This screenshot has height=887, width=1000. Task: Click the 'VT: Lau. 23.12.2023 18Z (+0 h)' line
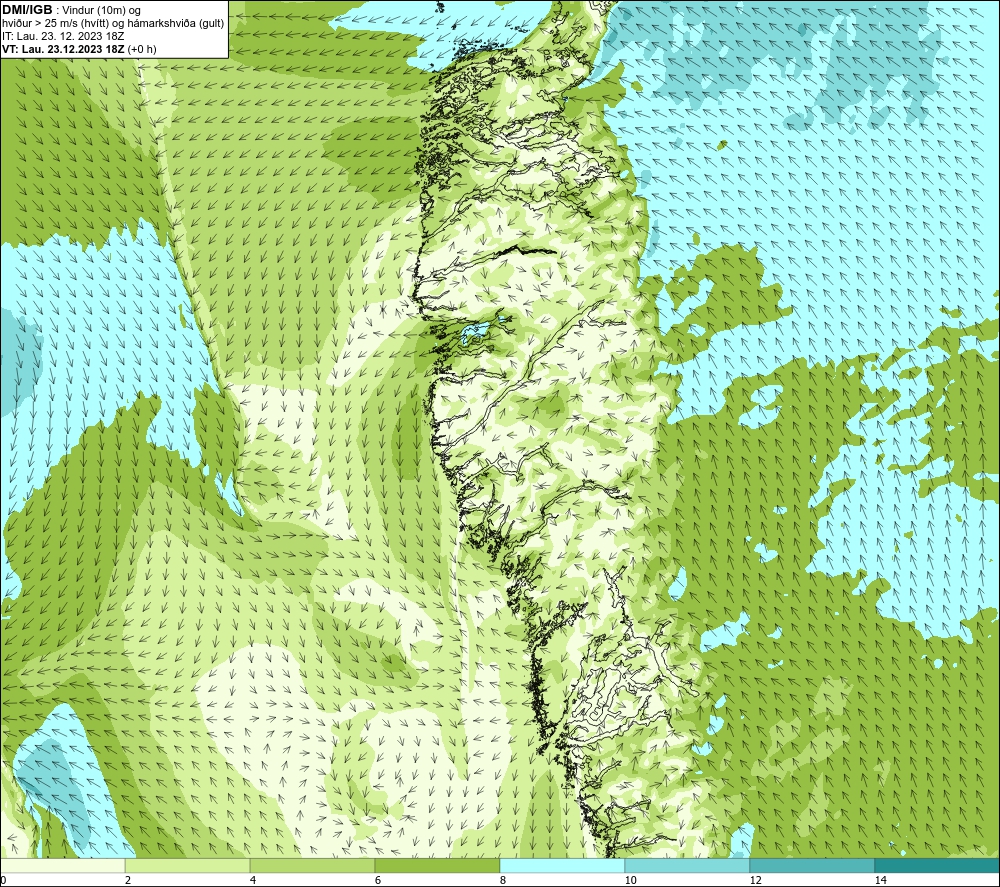click(79, 49)
